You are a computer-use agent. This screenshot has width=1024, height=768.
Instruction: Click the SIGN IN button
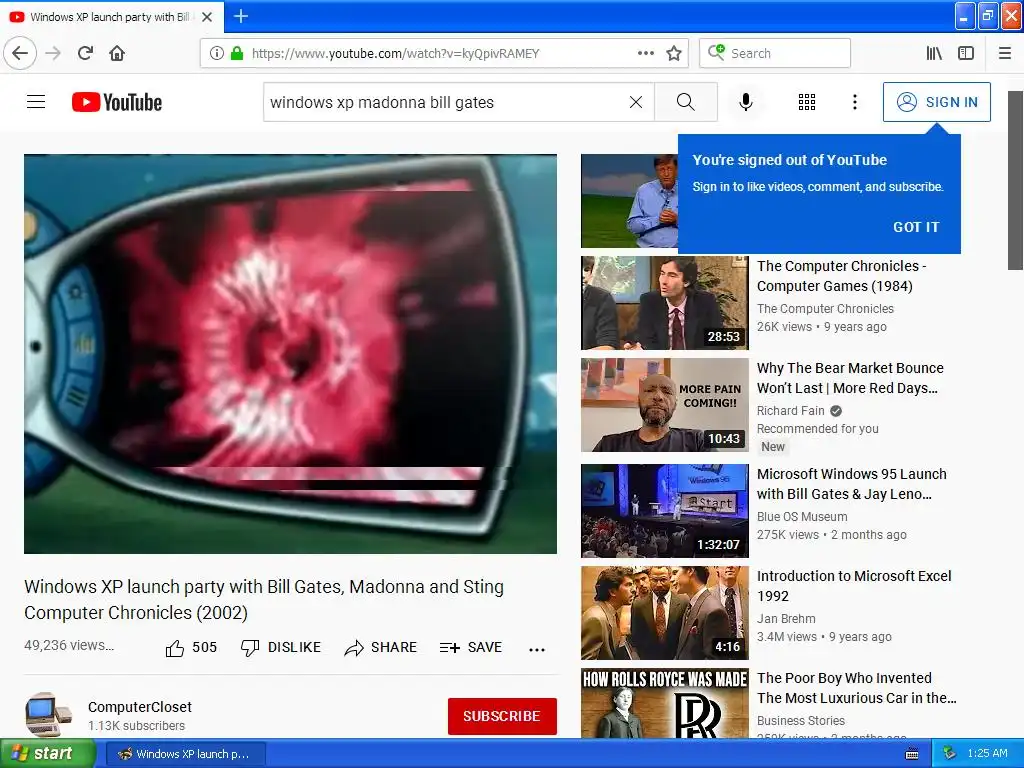tap(936, 102)
